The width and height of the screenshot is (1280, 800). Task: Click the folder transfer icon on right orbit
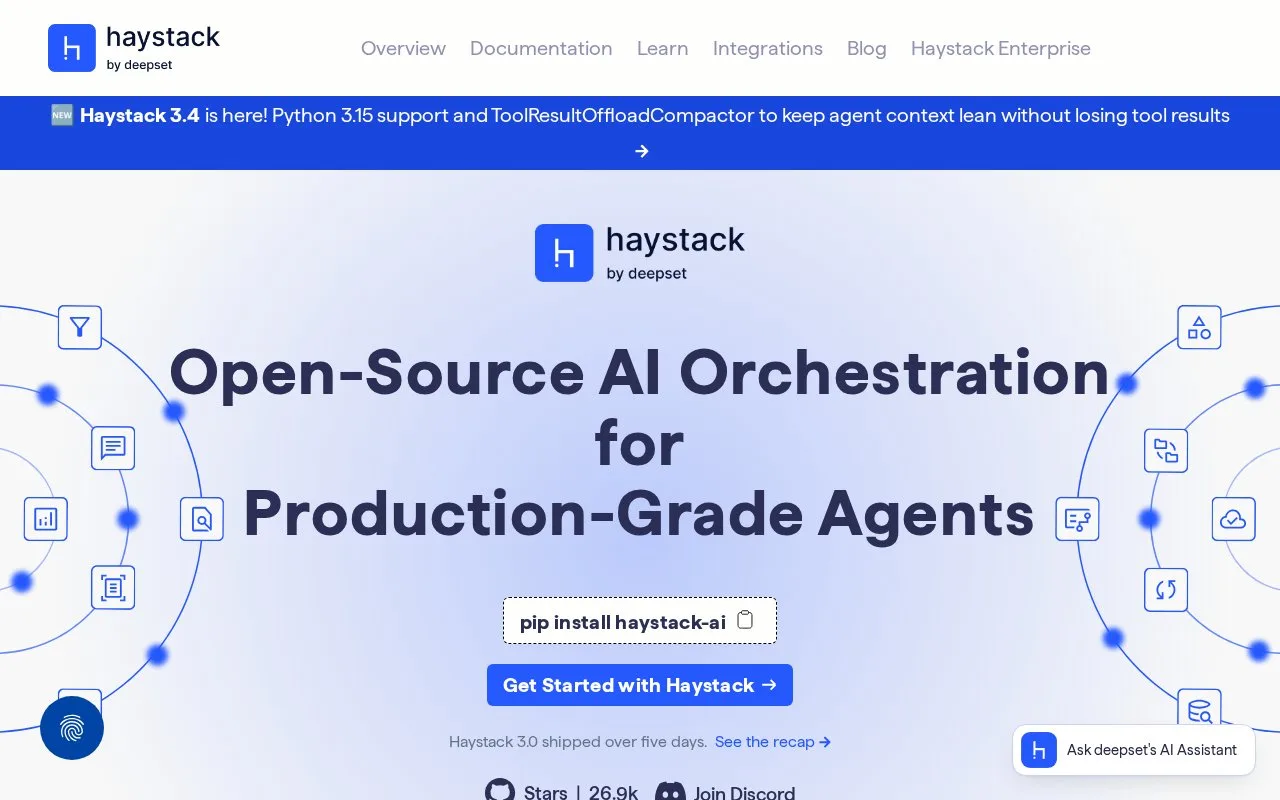click(1166, 450)
